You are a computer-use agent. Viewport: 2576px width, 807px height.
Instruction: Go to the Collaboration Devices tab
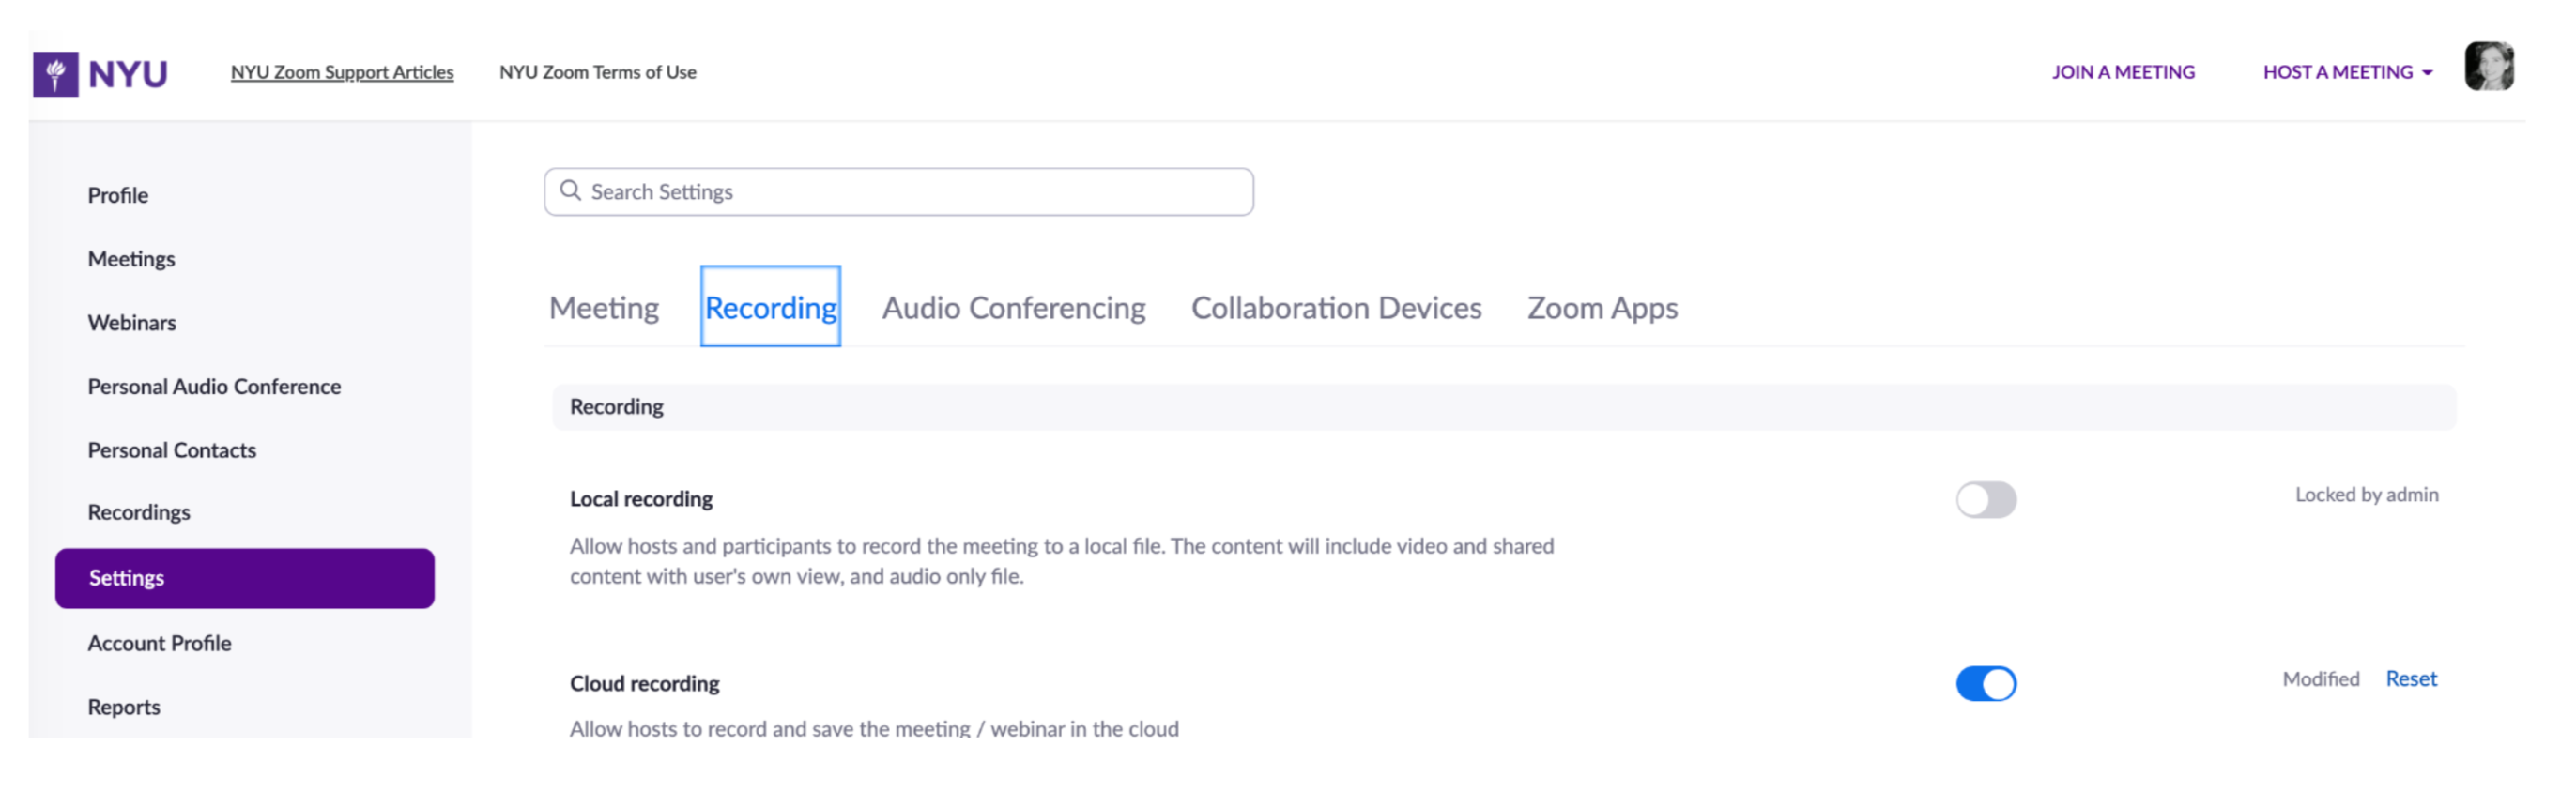(x=1335, y=308)
